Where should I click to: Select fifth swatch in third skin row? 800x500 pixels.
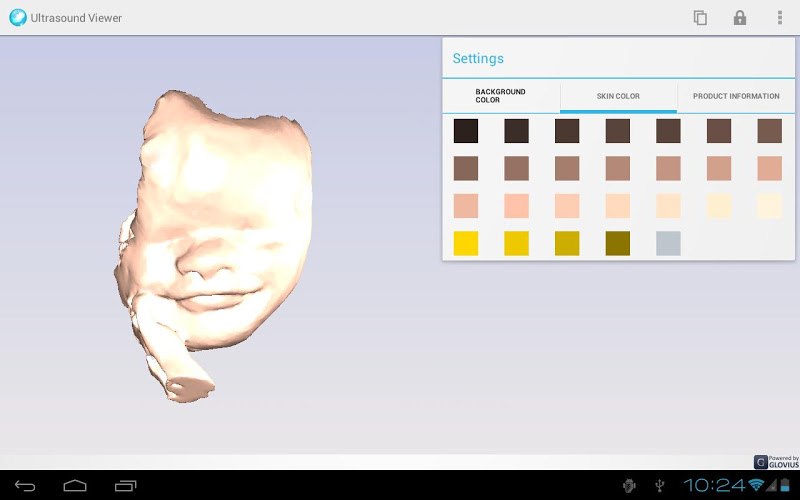point(668,206)
